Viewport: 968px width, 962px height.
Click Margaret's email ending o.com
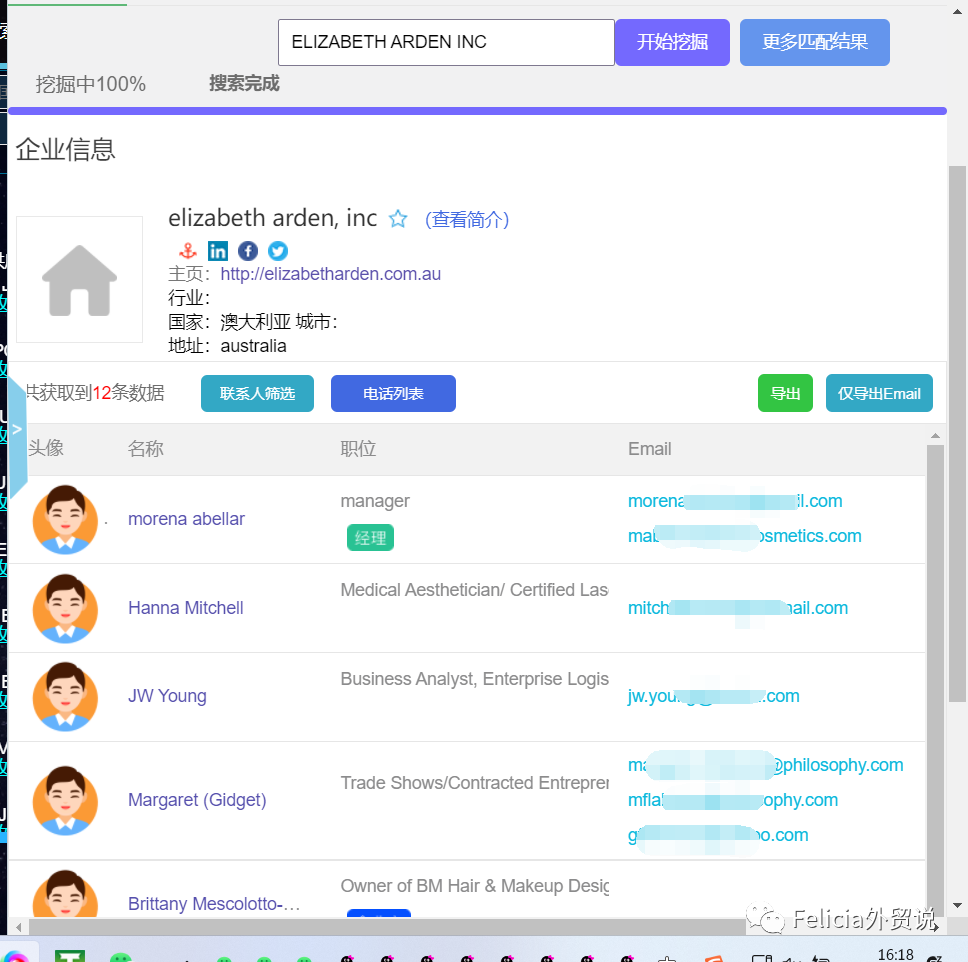point(718,835)
